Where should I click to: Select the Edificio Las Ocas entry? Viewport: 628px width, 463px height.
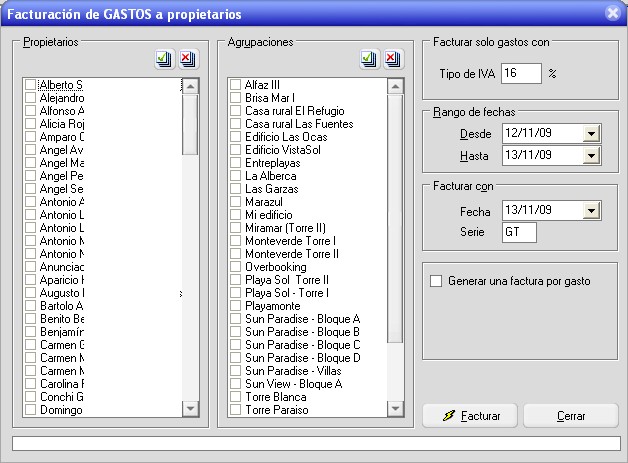(x=286, y=137)
